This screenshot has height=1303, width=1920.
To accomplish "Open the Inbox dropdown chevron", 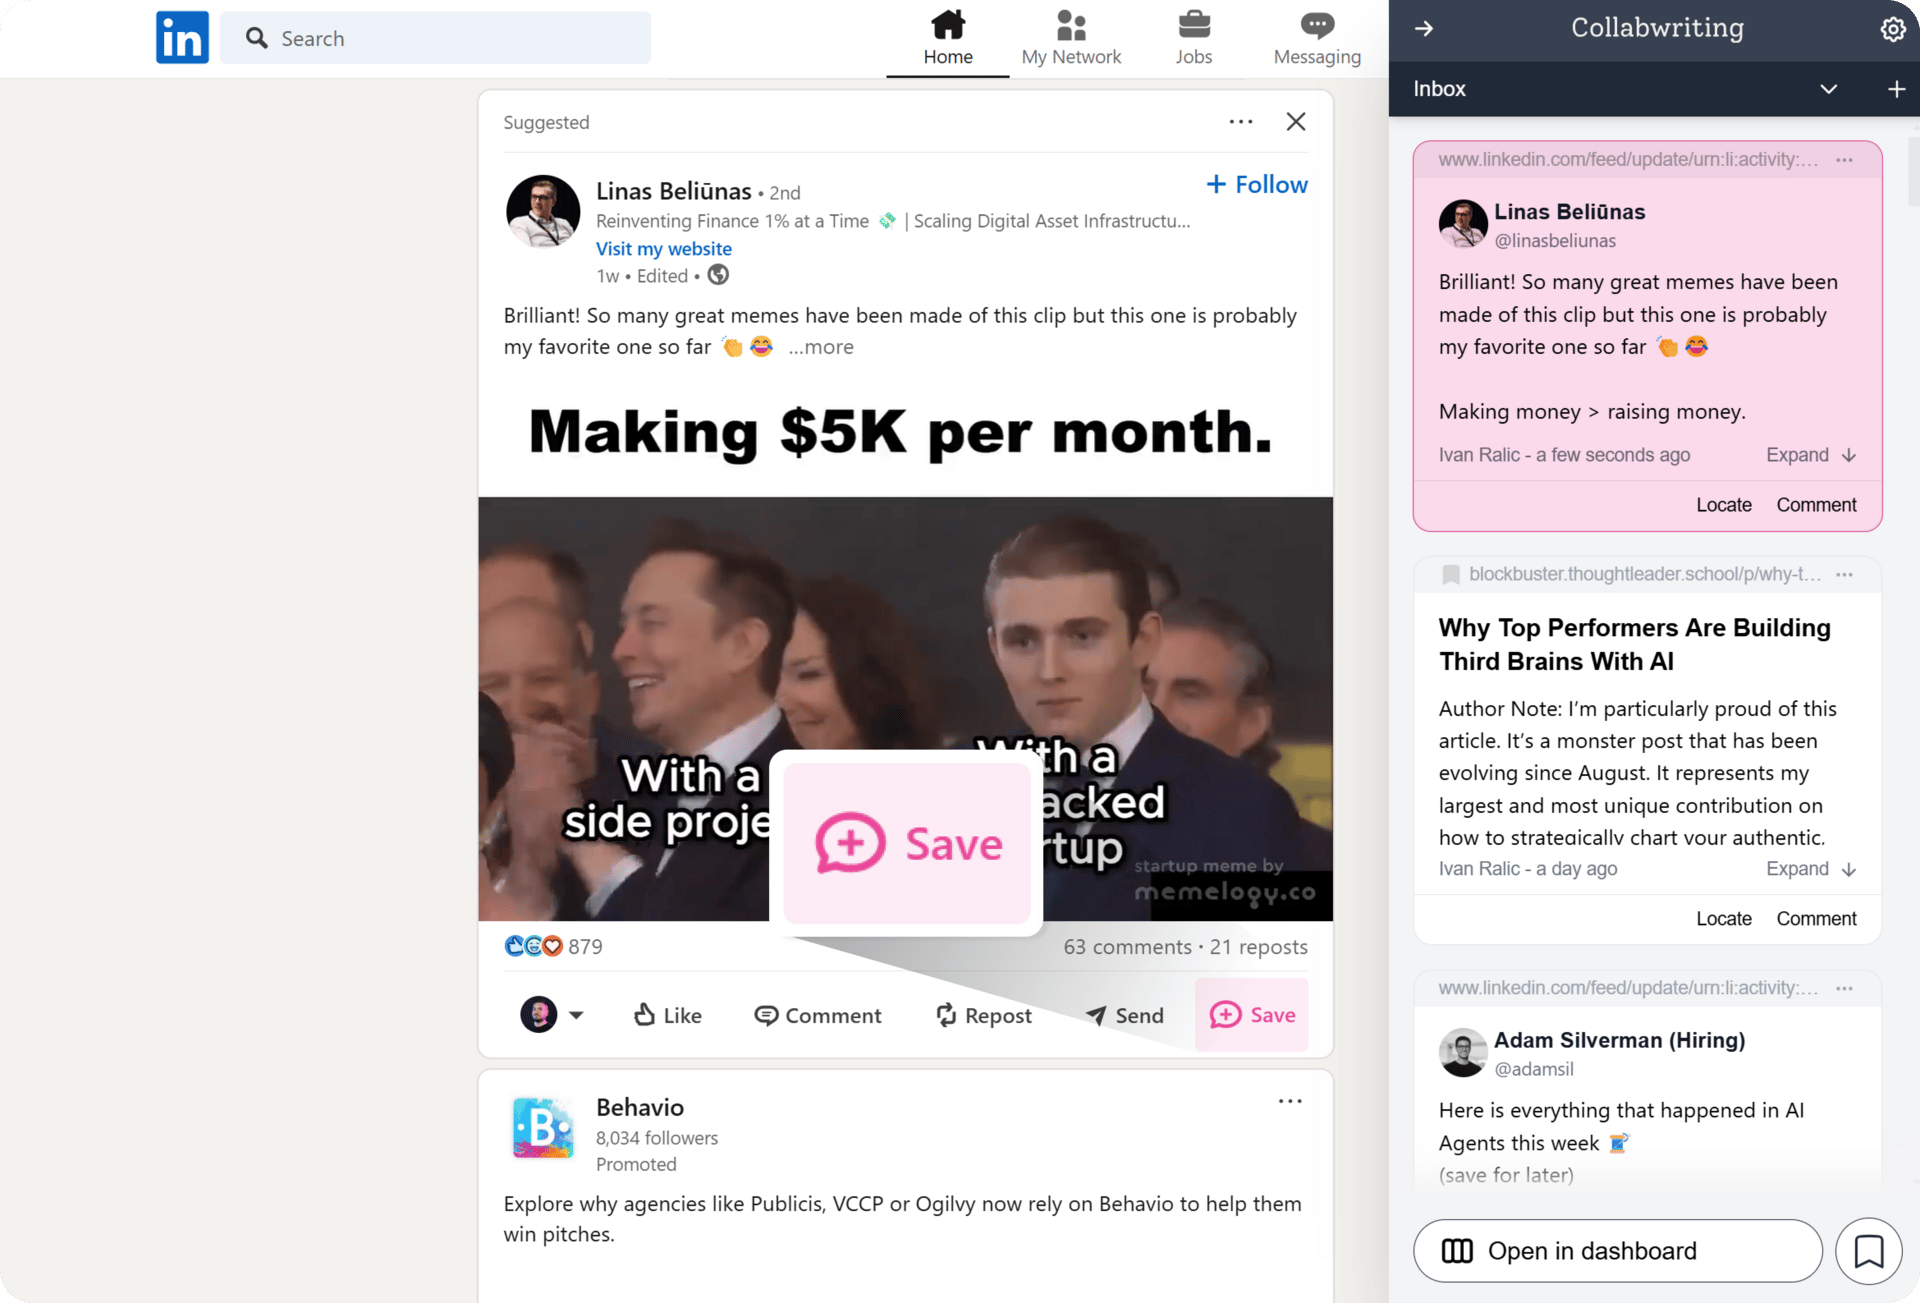I will (x=1828, y=89).
